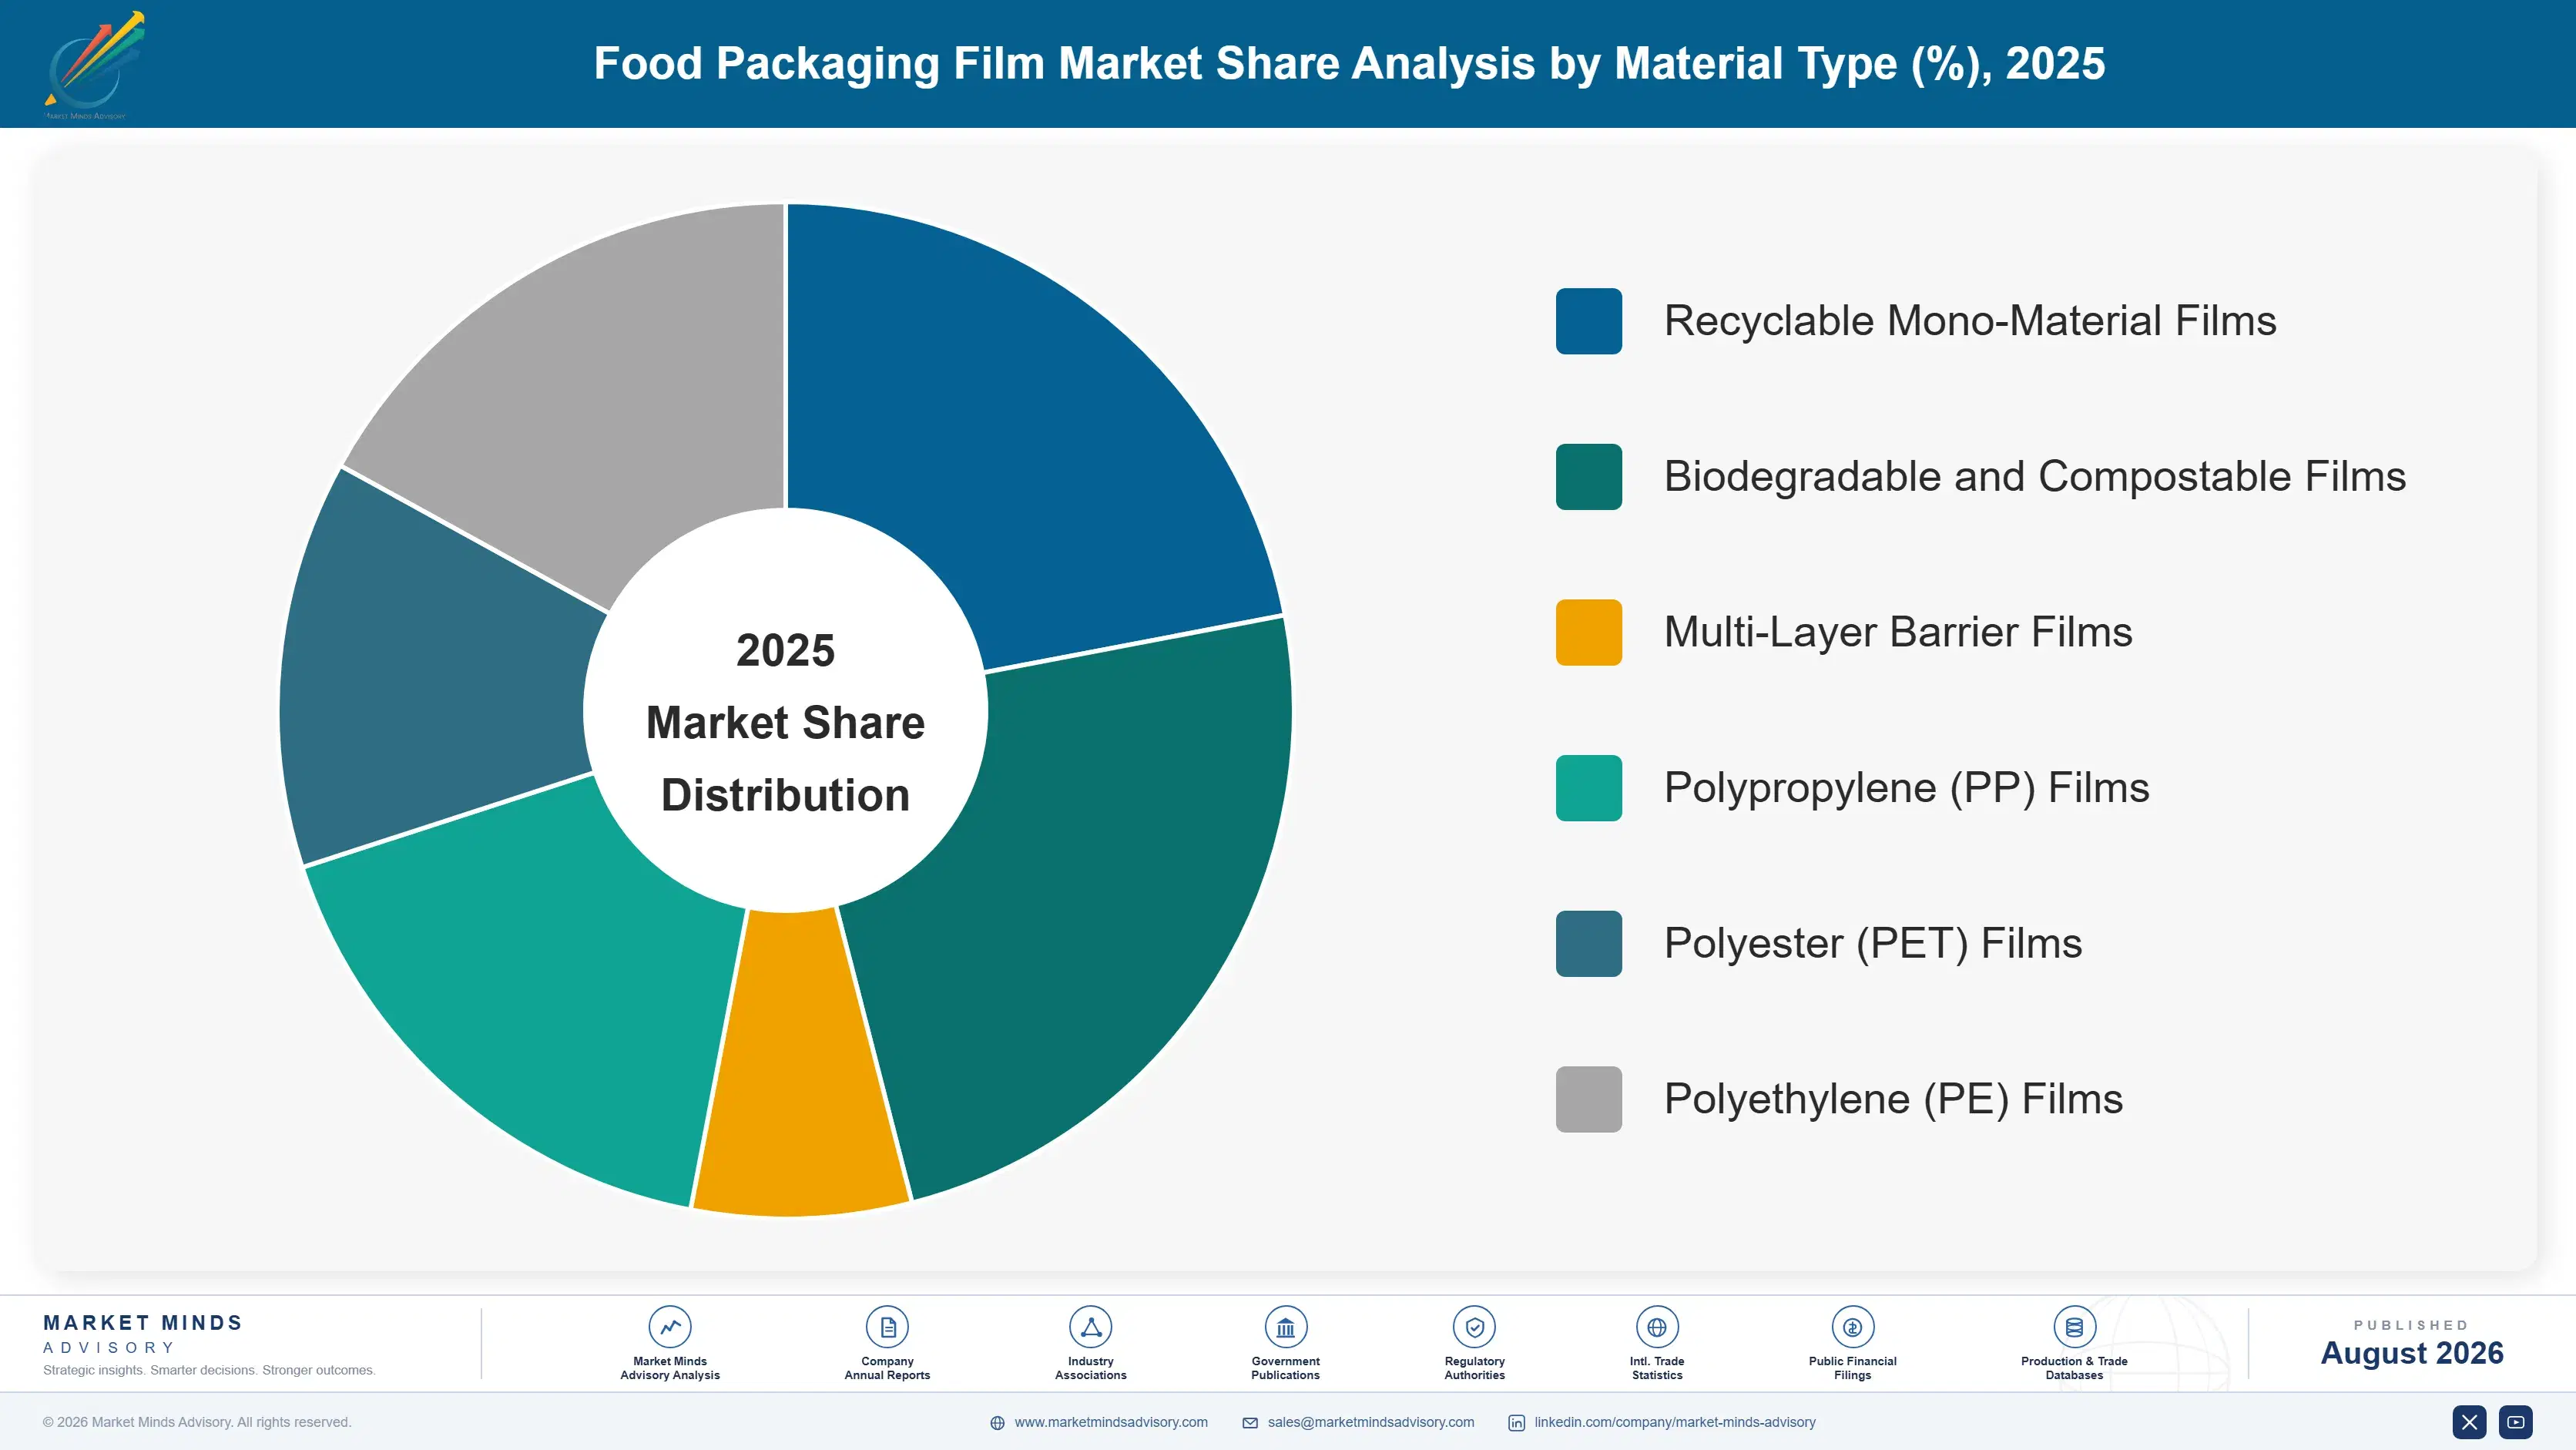Click the chart title 'Food Packaging Film Market Share Analysis'
This screenshot has height=1450, width=2576.
[x=1349, y=64]
